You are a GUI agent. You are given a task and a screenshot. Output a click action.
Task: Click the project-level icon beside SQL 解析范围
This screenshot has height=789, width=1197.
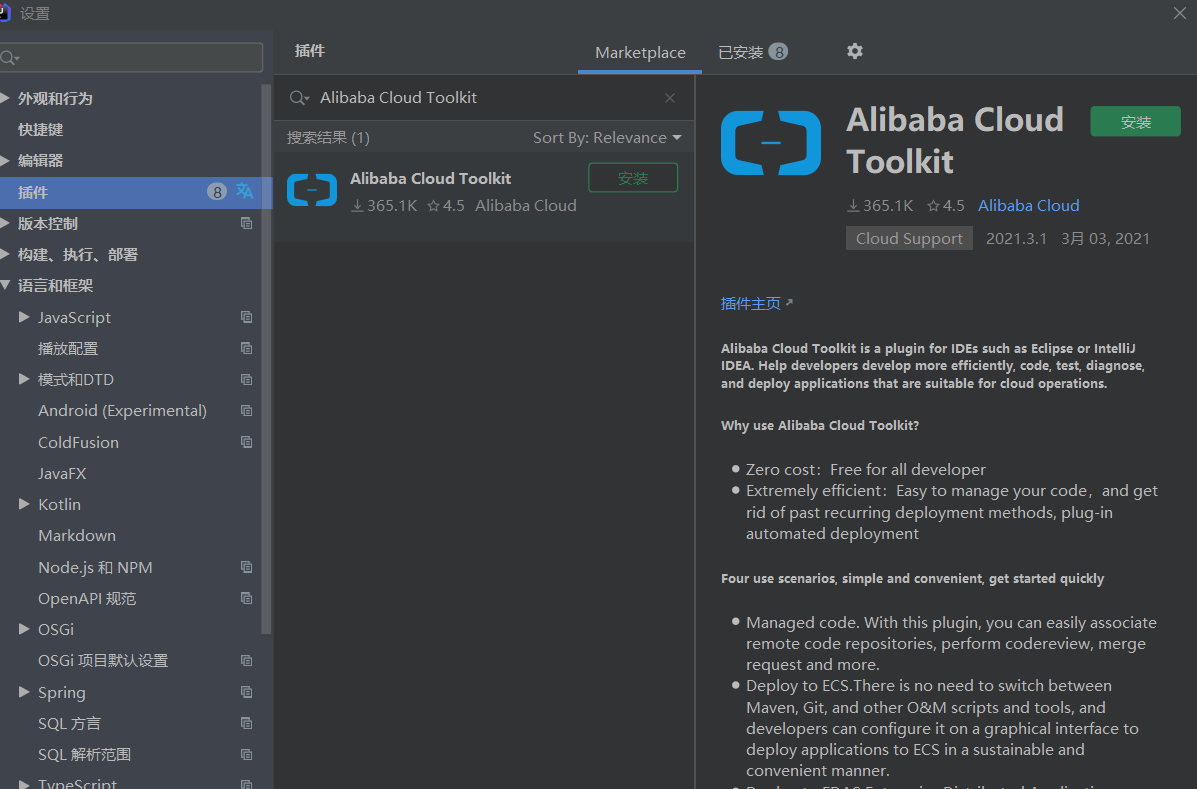click(x=246, y=755)
